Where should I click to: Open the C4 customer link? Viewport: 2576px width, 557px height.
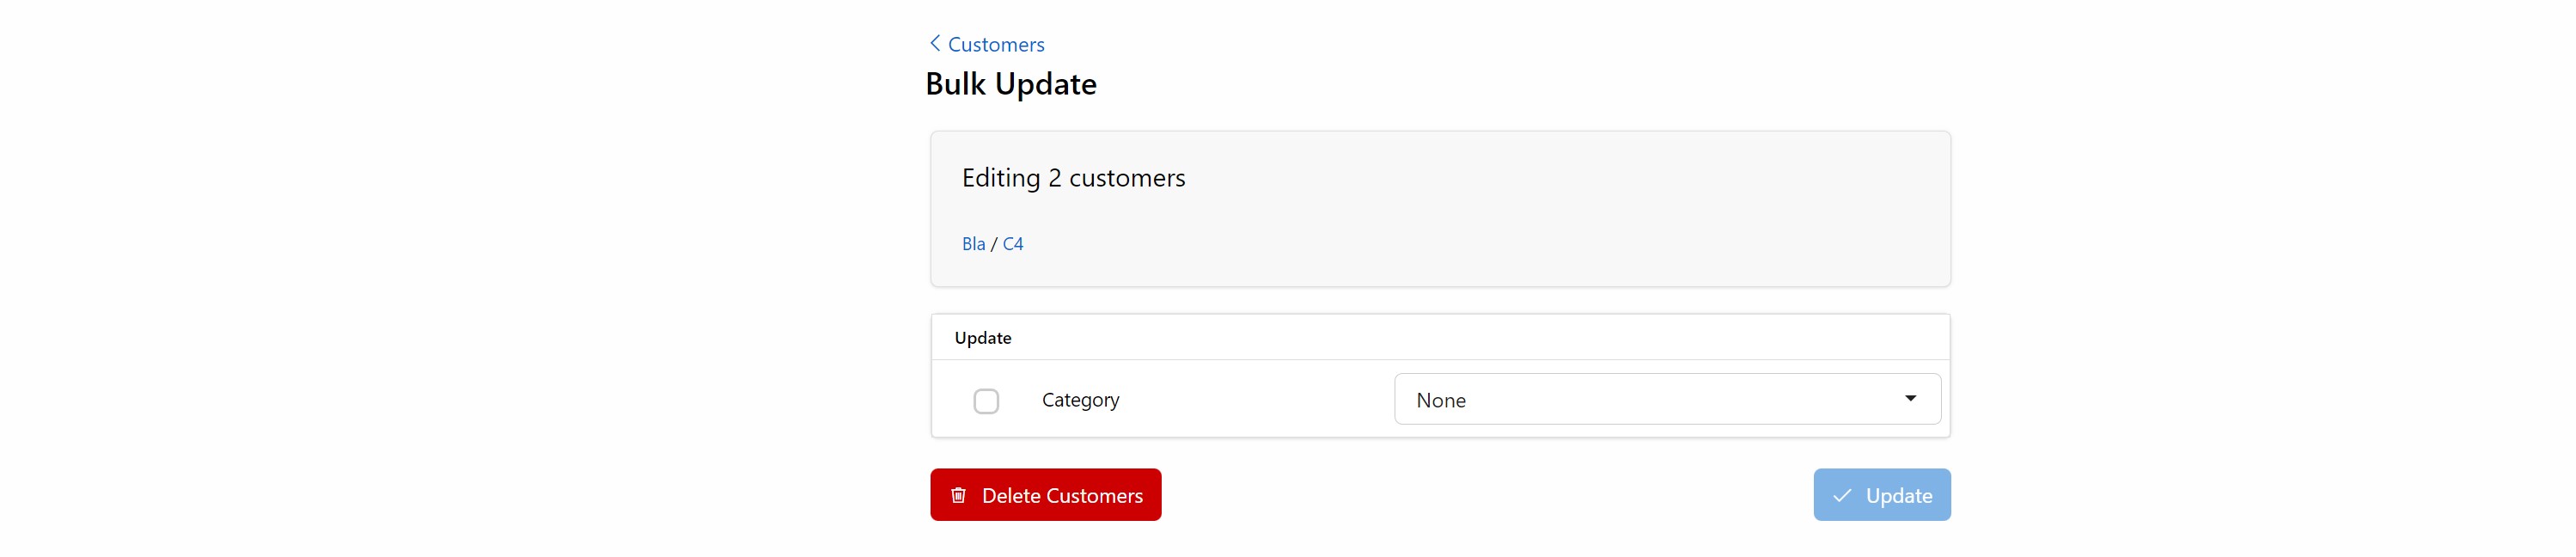coord(1013,244)
